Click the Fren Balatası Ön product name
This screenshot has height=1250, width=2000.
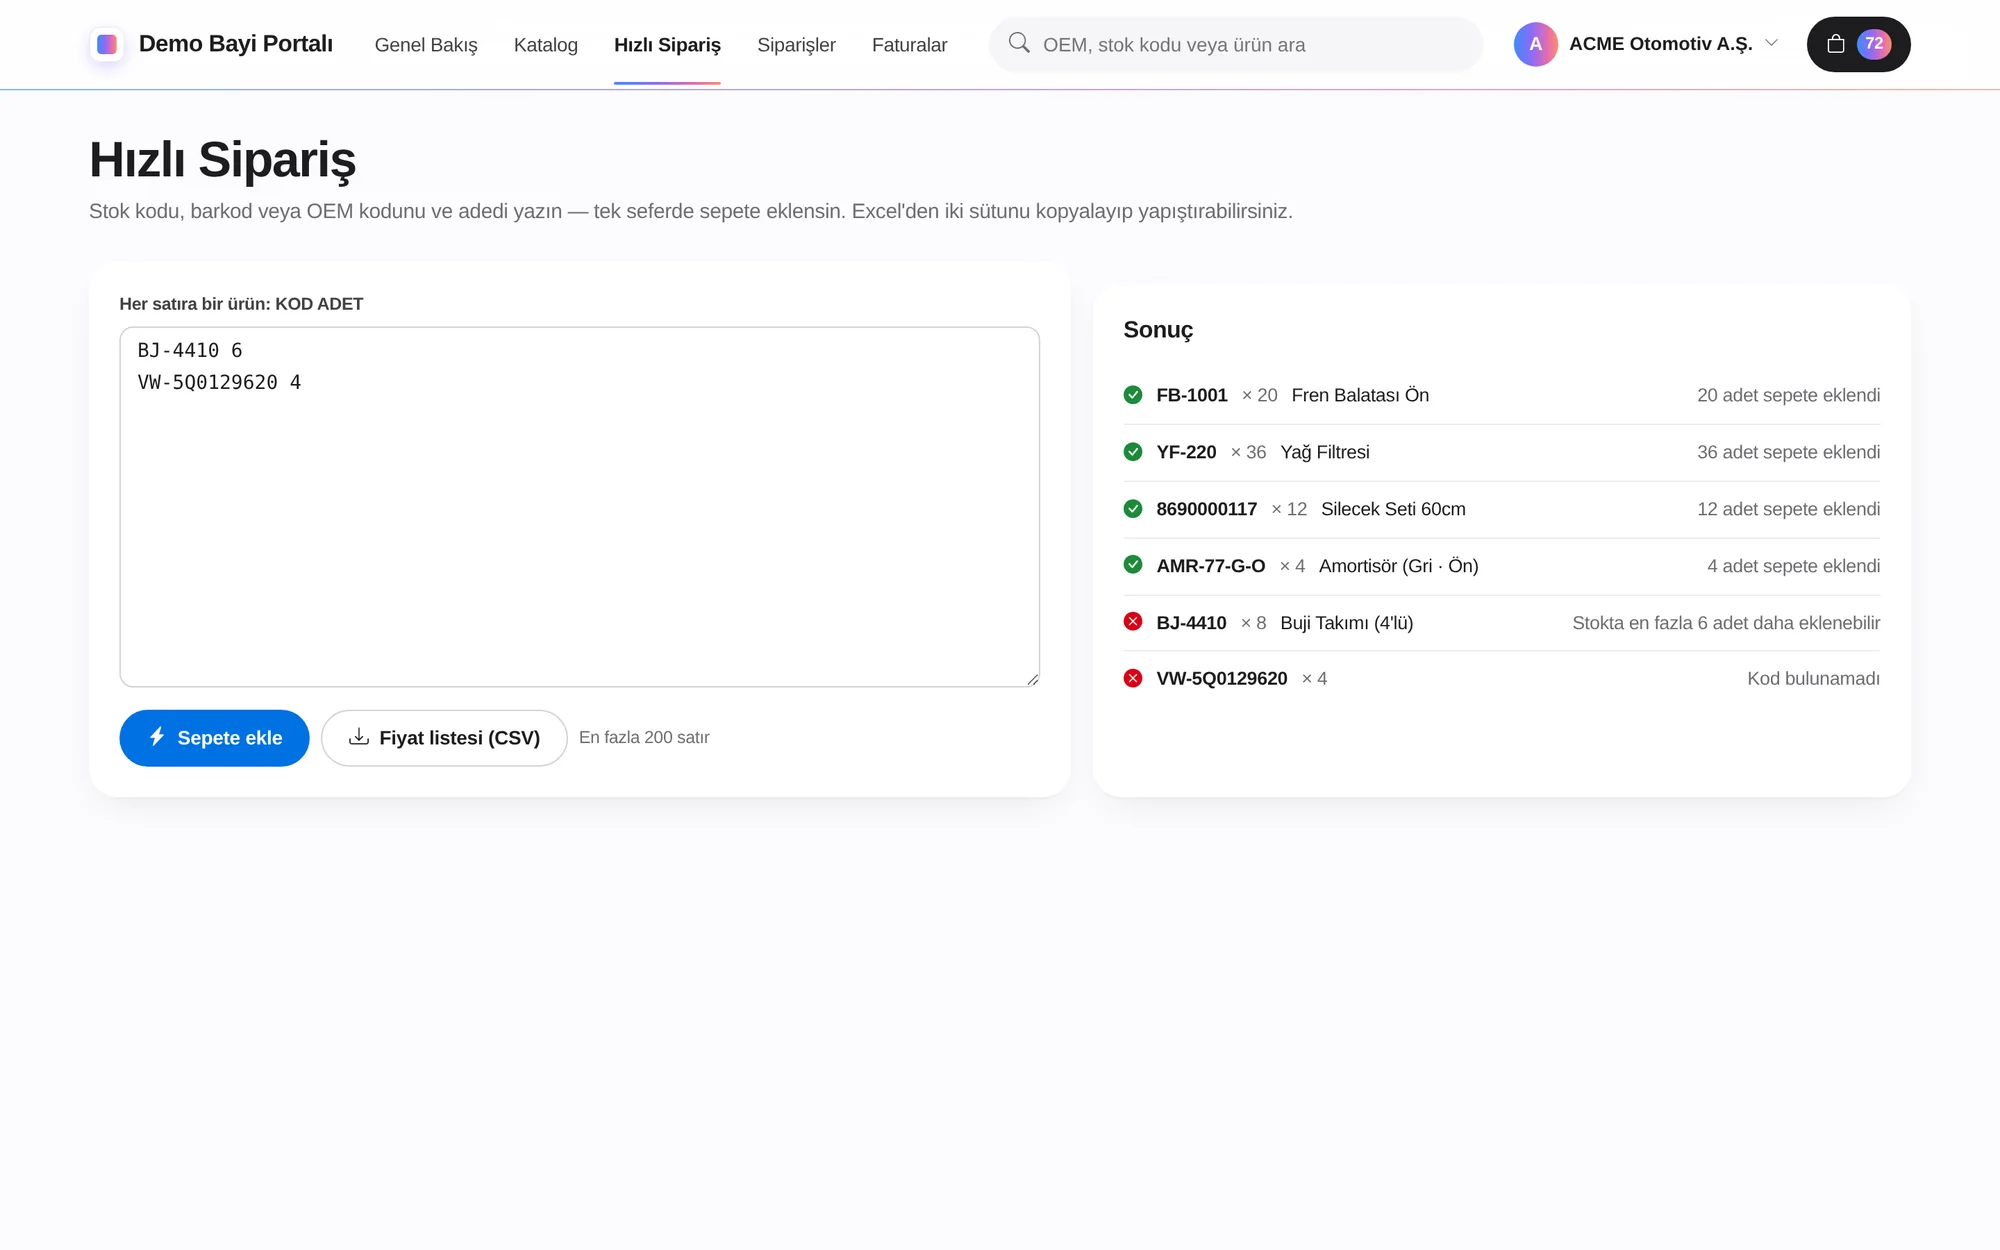point(1360,395)
